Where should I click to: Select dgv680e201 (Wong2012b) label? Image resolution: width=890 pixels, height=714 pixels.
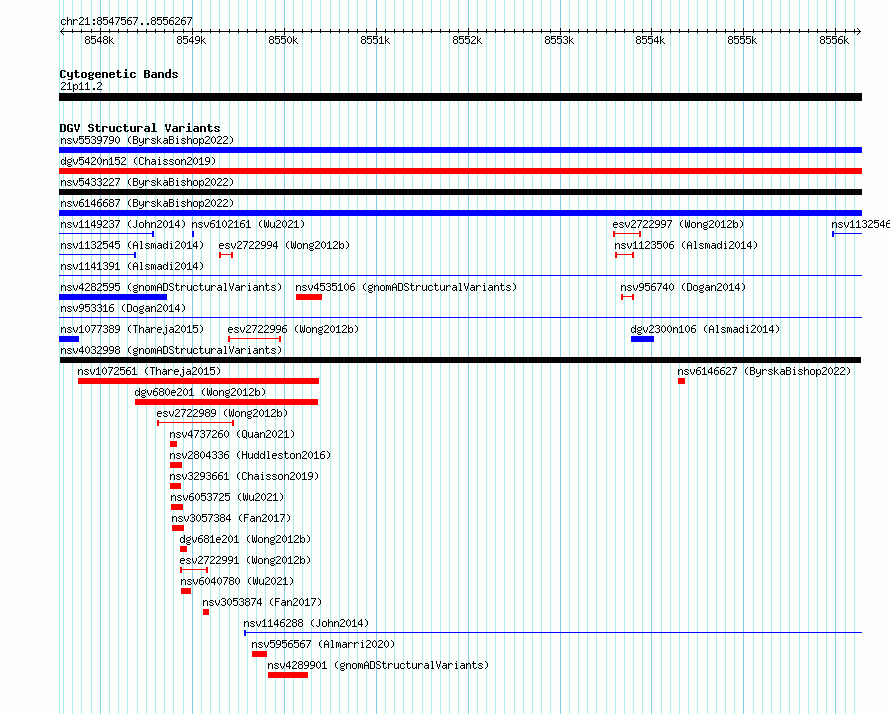[x=200, y=392]
